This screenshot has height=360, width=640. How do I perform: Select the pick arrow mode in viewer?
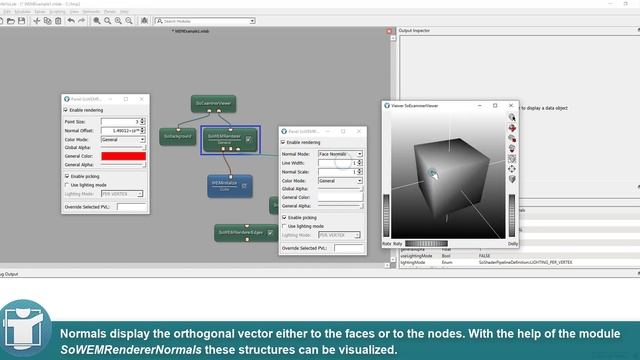(512, 118)
